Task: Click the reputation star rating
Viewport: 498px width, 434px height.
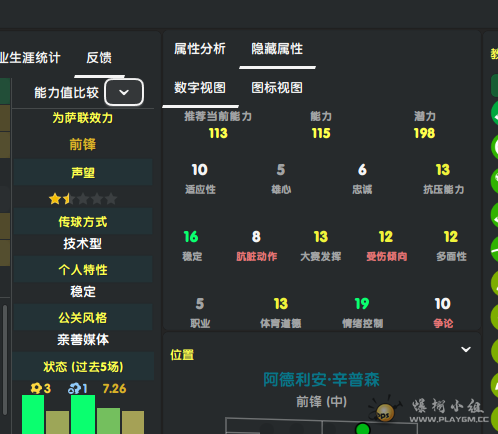Action: [x=83, y=199]
